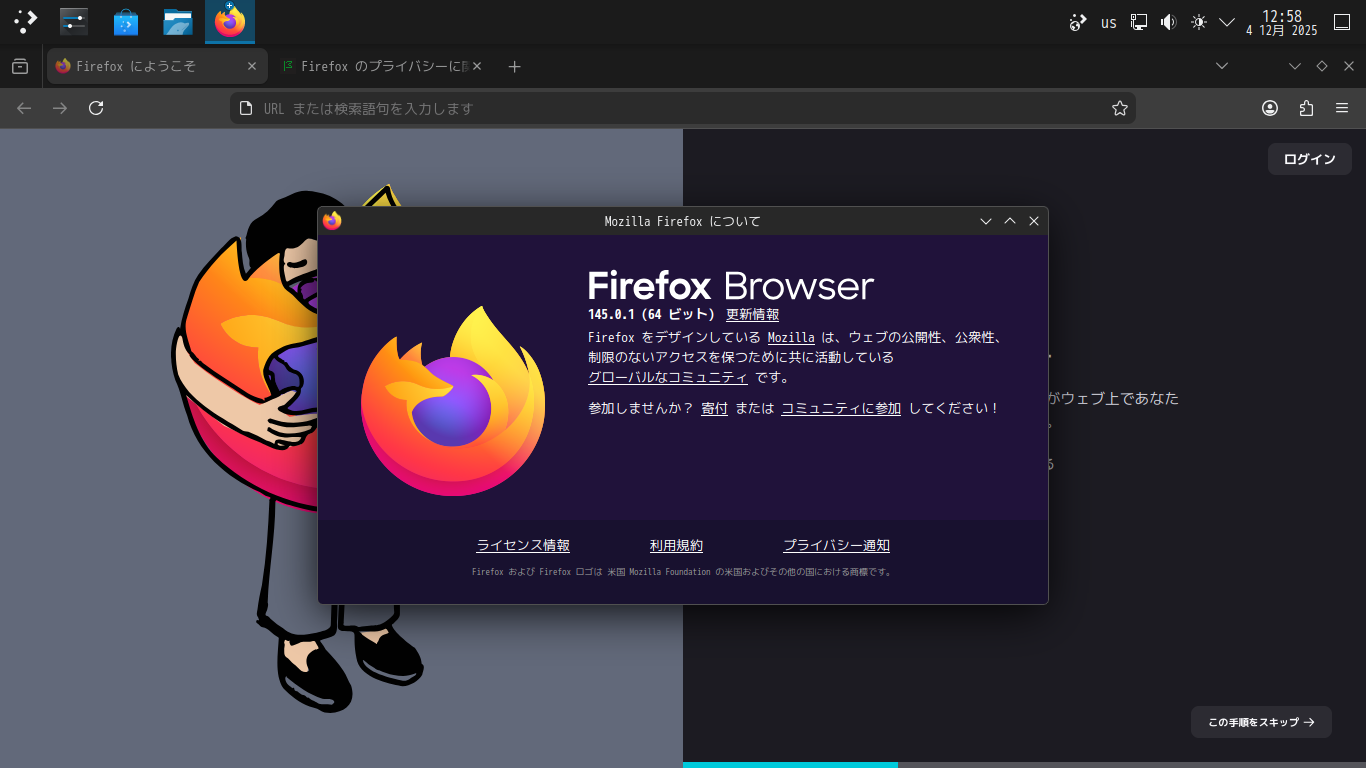Open the 'グローバルなコミュニティ' link
The width and height of the screenshot is (1366, 768).
pyautogui.click(x=668, y=378)
